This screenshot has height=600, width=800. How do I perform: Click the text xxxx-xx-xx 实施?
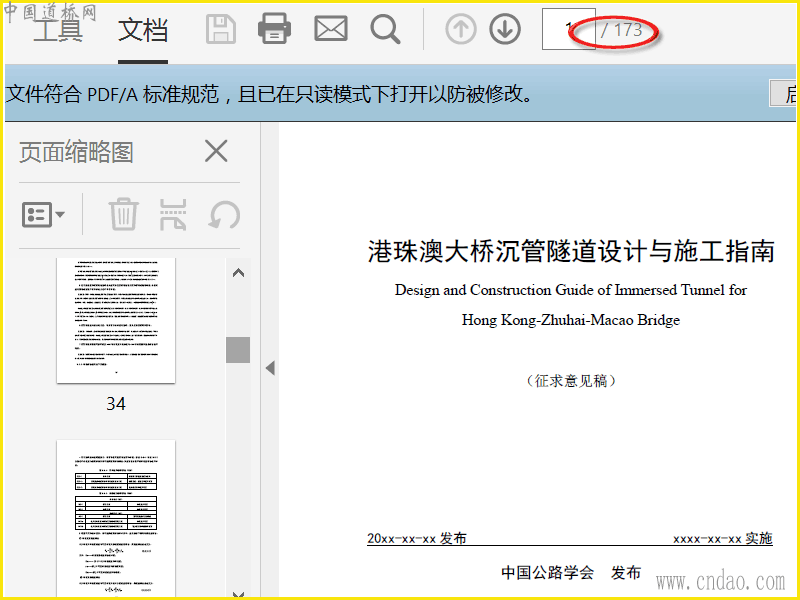pyautogui.click(x=723, y=538)
